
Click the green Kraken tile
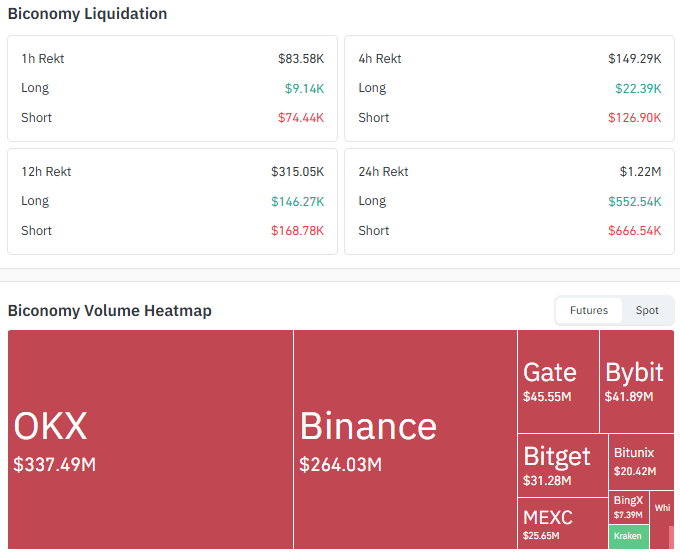pyautogui.click(x=629, y=536)
